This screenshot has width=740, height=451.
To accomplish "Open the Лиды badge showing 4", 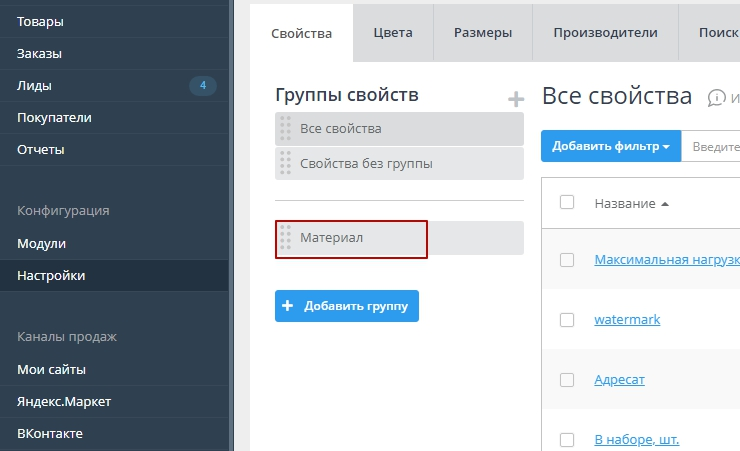I will (x=202, y=86).
